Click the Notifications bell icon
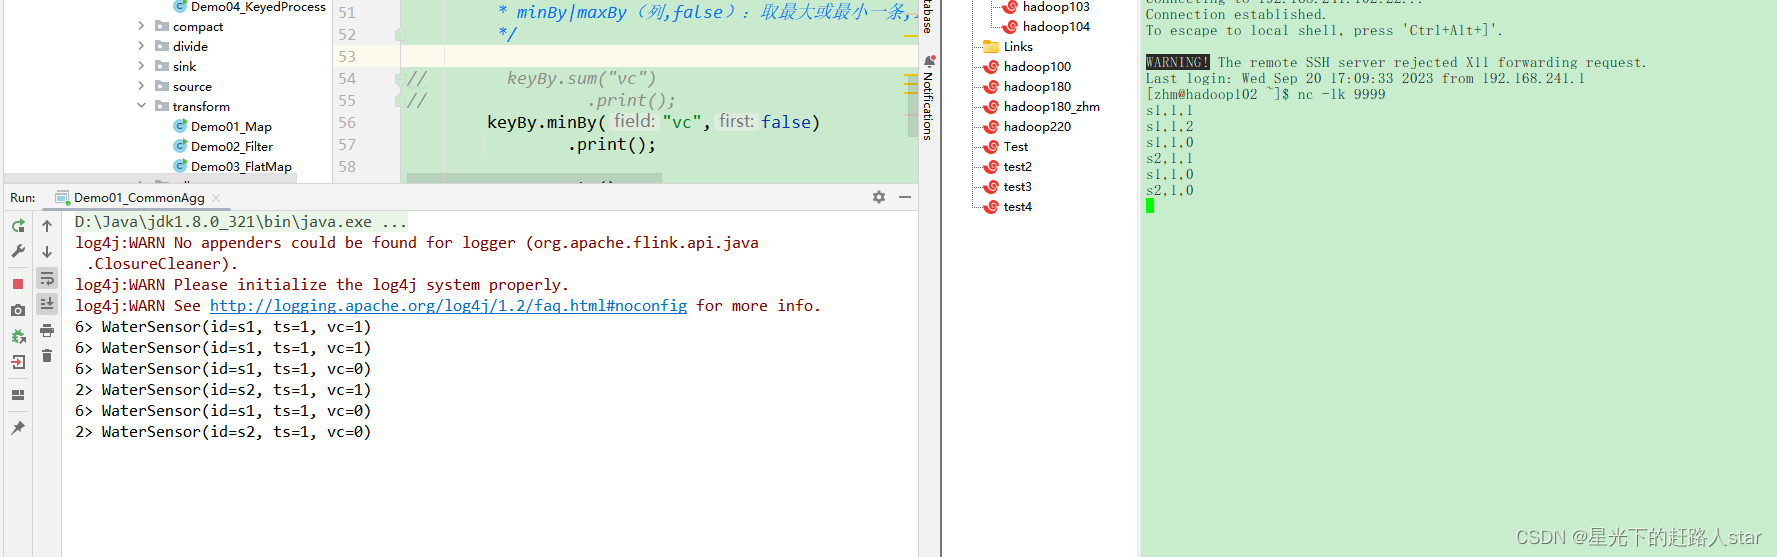 tap(928, 61)
